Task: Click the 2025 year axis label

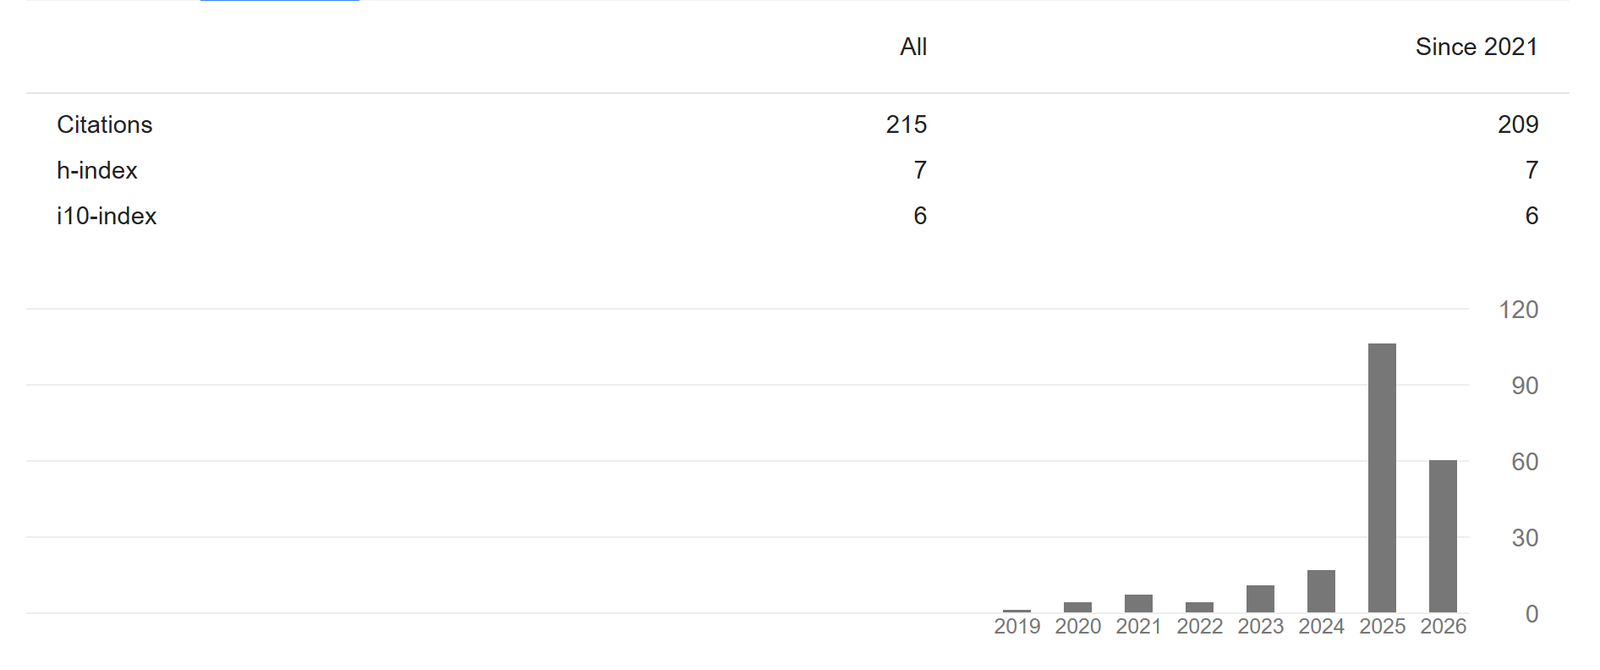Action: 1382,627
